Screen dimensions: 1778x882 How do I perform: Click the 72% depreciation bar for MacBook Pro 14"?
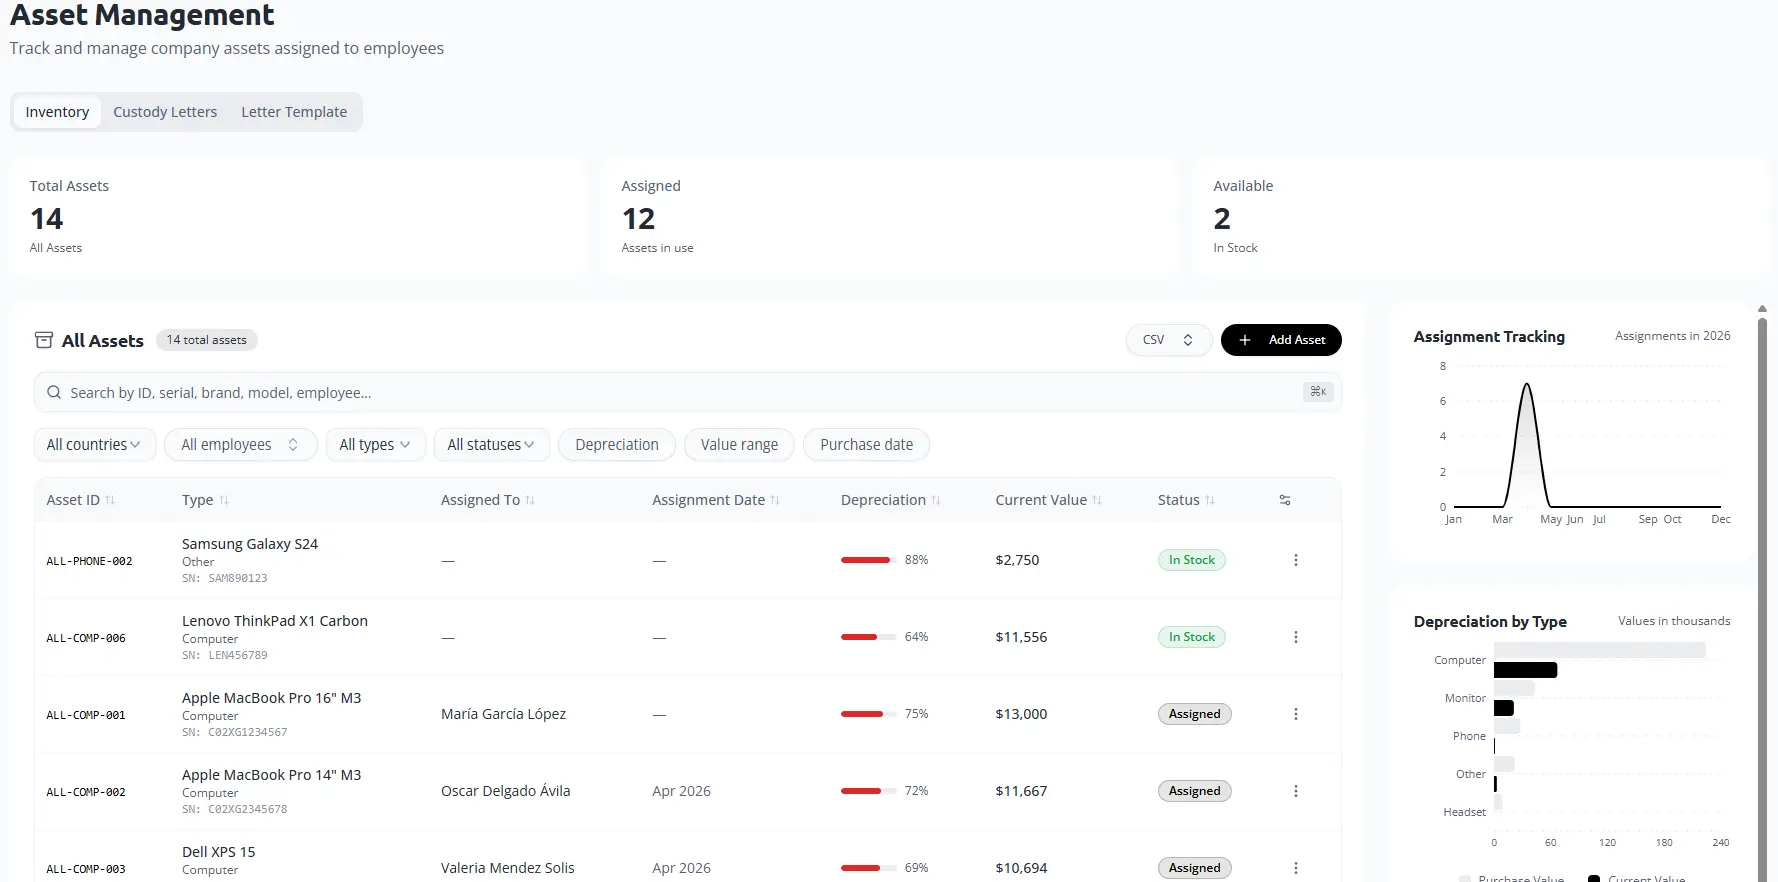click(868, 791)
